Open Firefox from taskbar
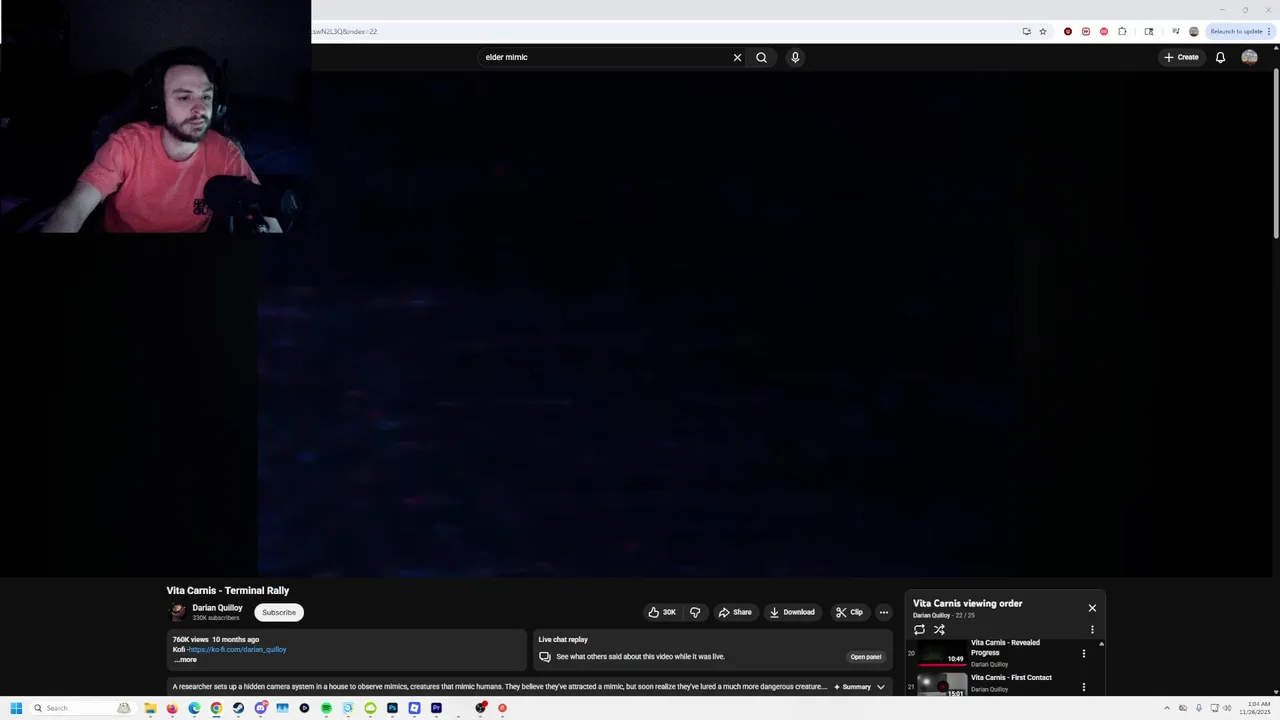1280x720 pixels. click(x=172, y=708)
